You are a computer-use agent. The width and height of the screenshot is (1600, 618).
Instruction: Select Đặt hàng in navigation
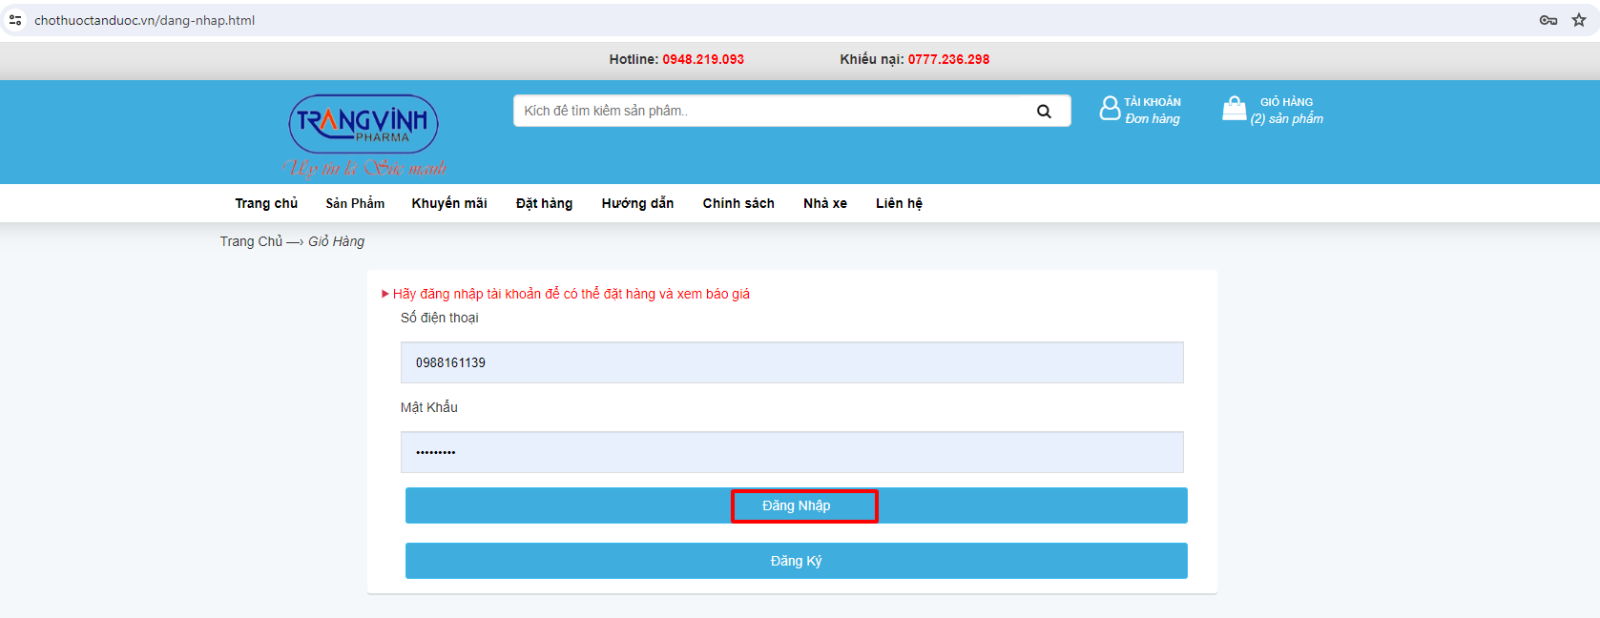pos(544,203)
